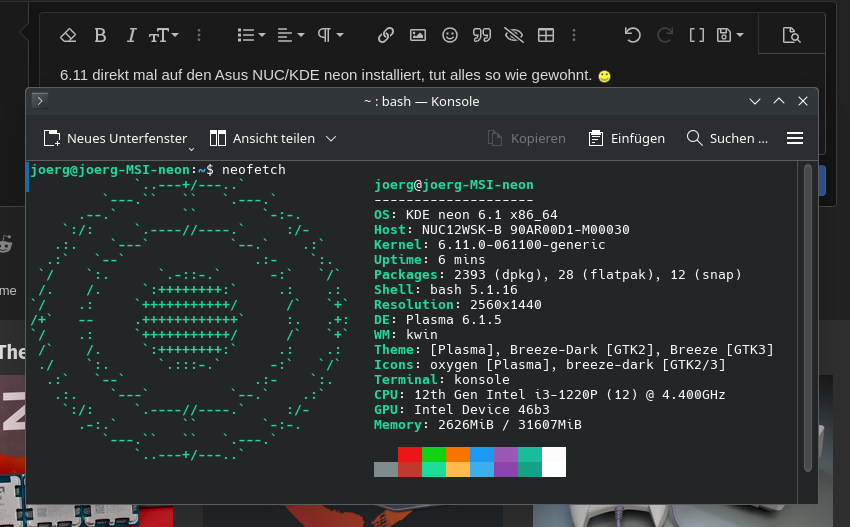
Task: Redo edit in editor toolbar
Action: coord(665,36)
